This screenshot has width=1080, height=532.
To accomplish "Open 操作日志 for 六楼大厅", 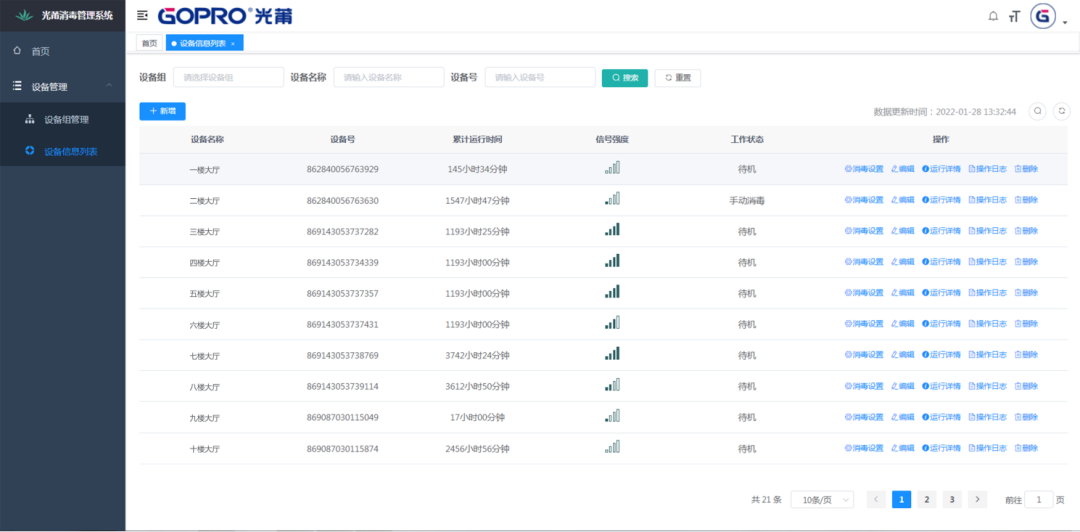I will pos(987,324).
